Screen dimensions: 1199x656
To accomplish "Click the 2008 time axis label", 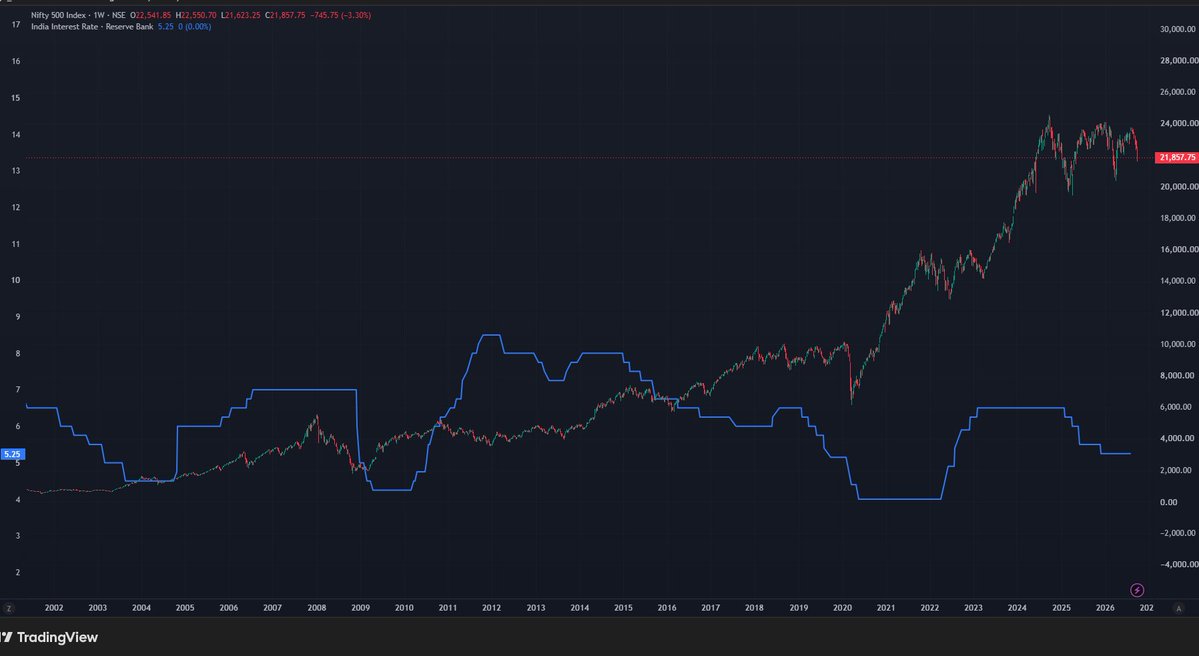I will click(x=317, y=609).
